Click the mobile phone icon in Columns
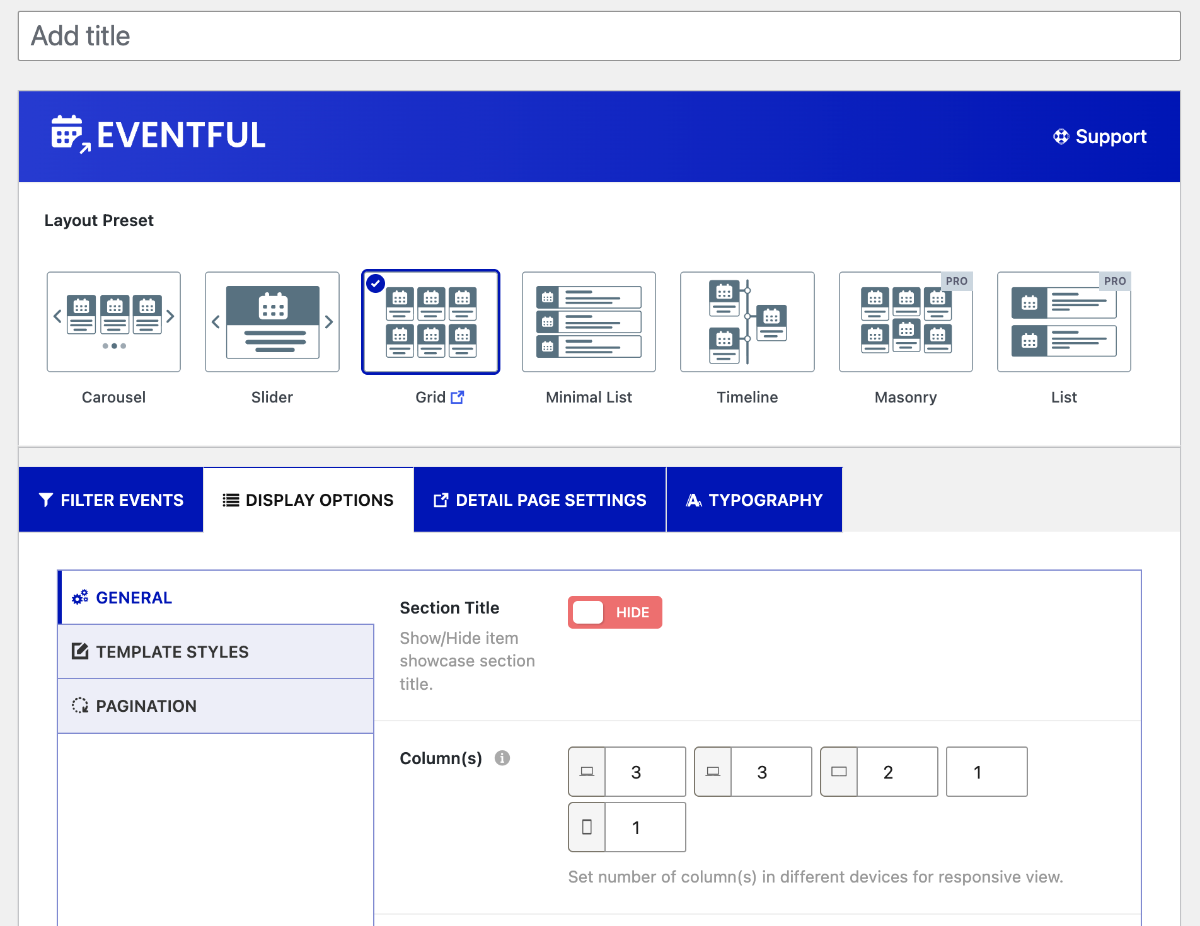Screen dimensions: 1200x926 coord(587,827)
